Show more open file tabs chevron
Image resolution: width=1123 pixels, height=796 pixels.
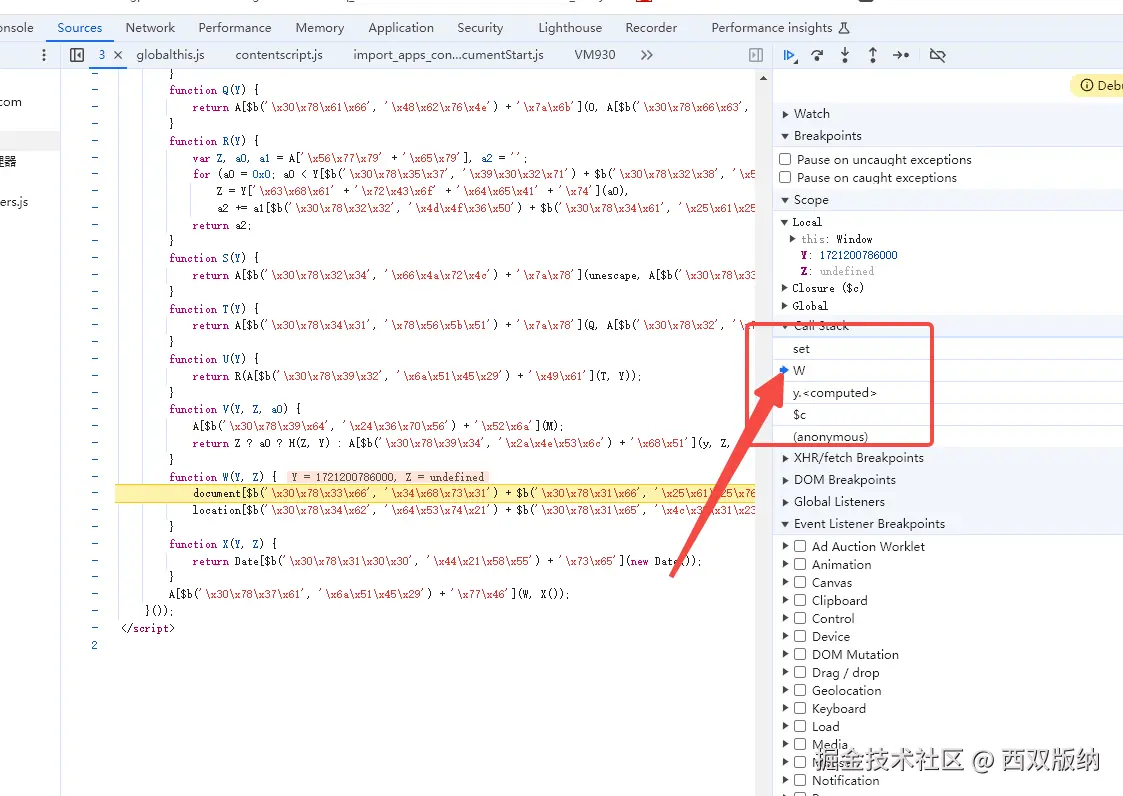[647, 55]
